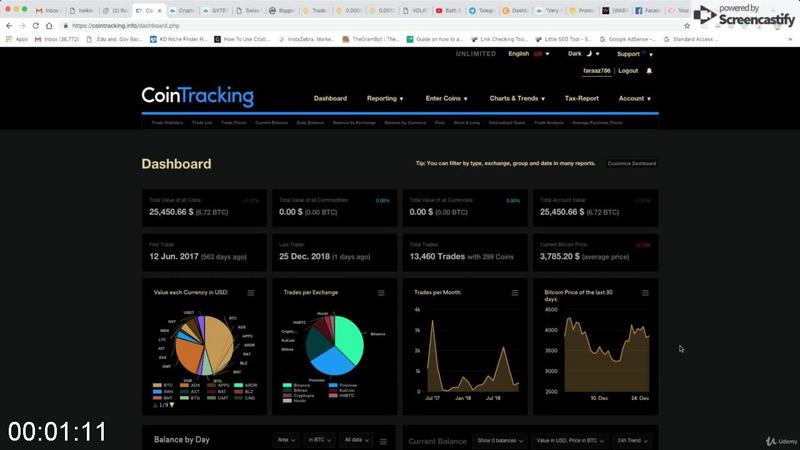Open the Trades per Exchange chart menu
800x450 pixels.
click(381, 293)
